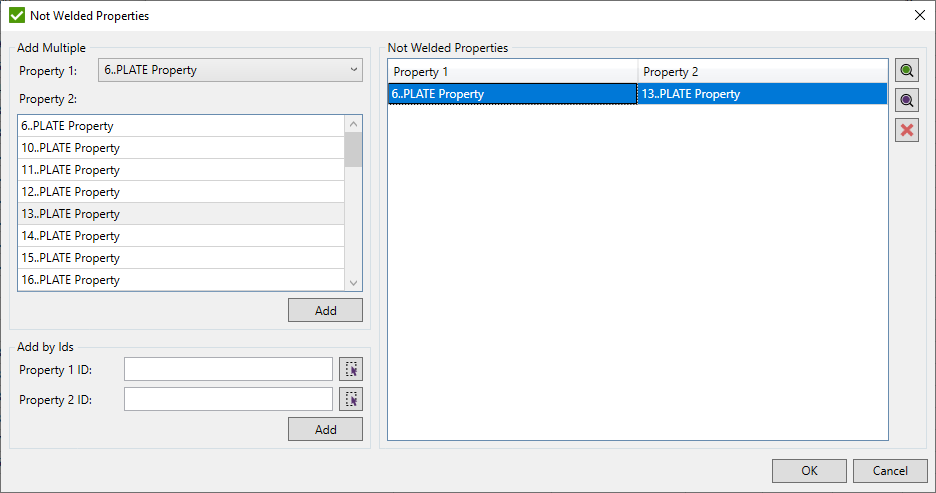Click the pick icon beside Property 2 ID
The width and height of the screenshot is (936, 493).
(x=350, y=399)
